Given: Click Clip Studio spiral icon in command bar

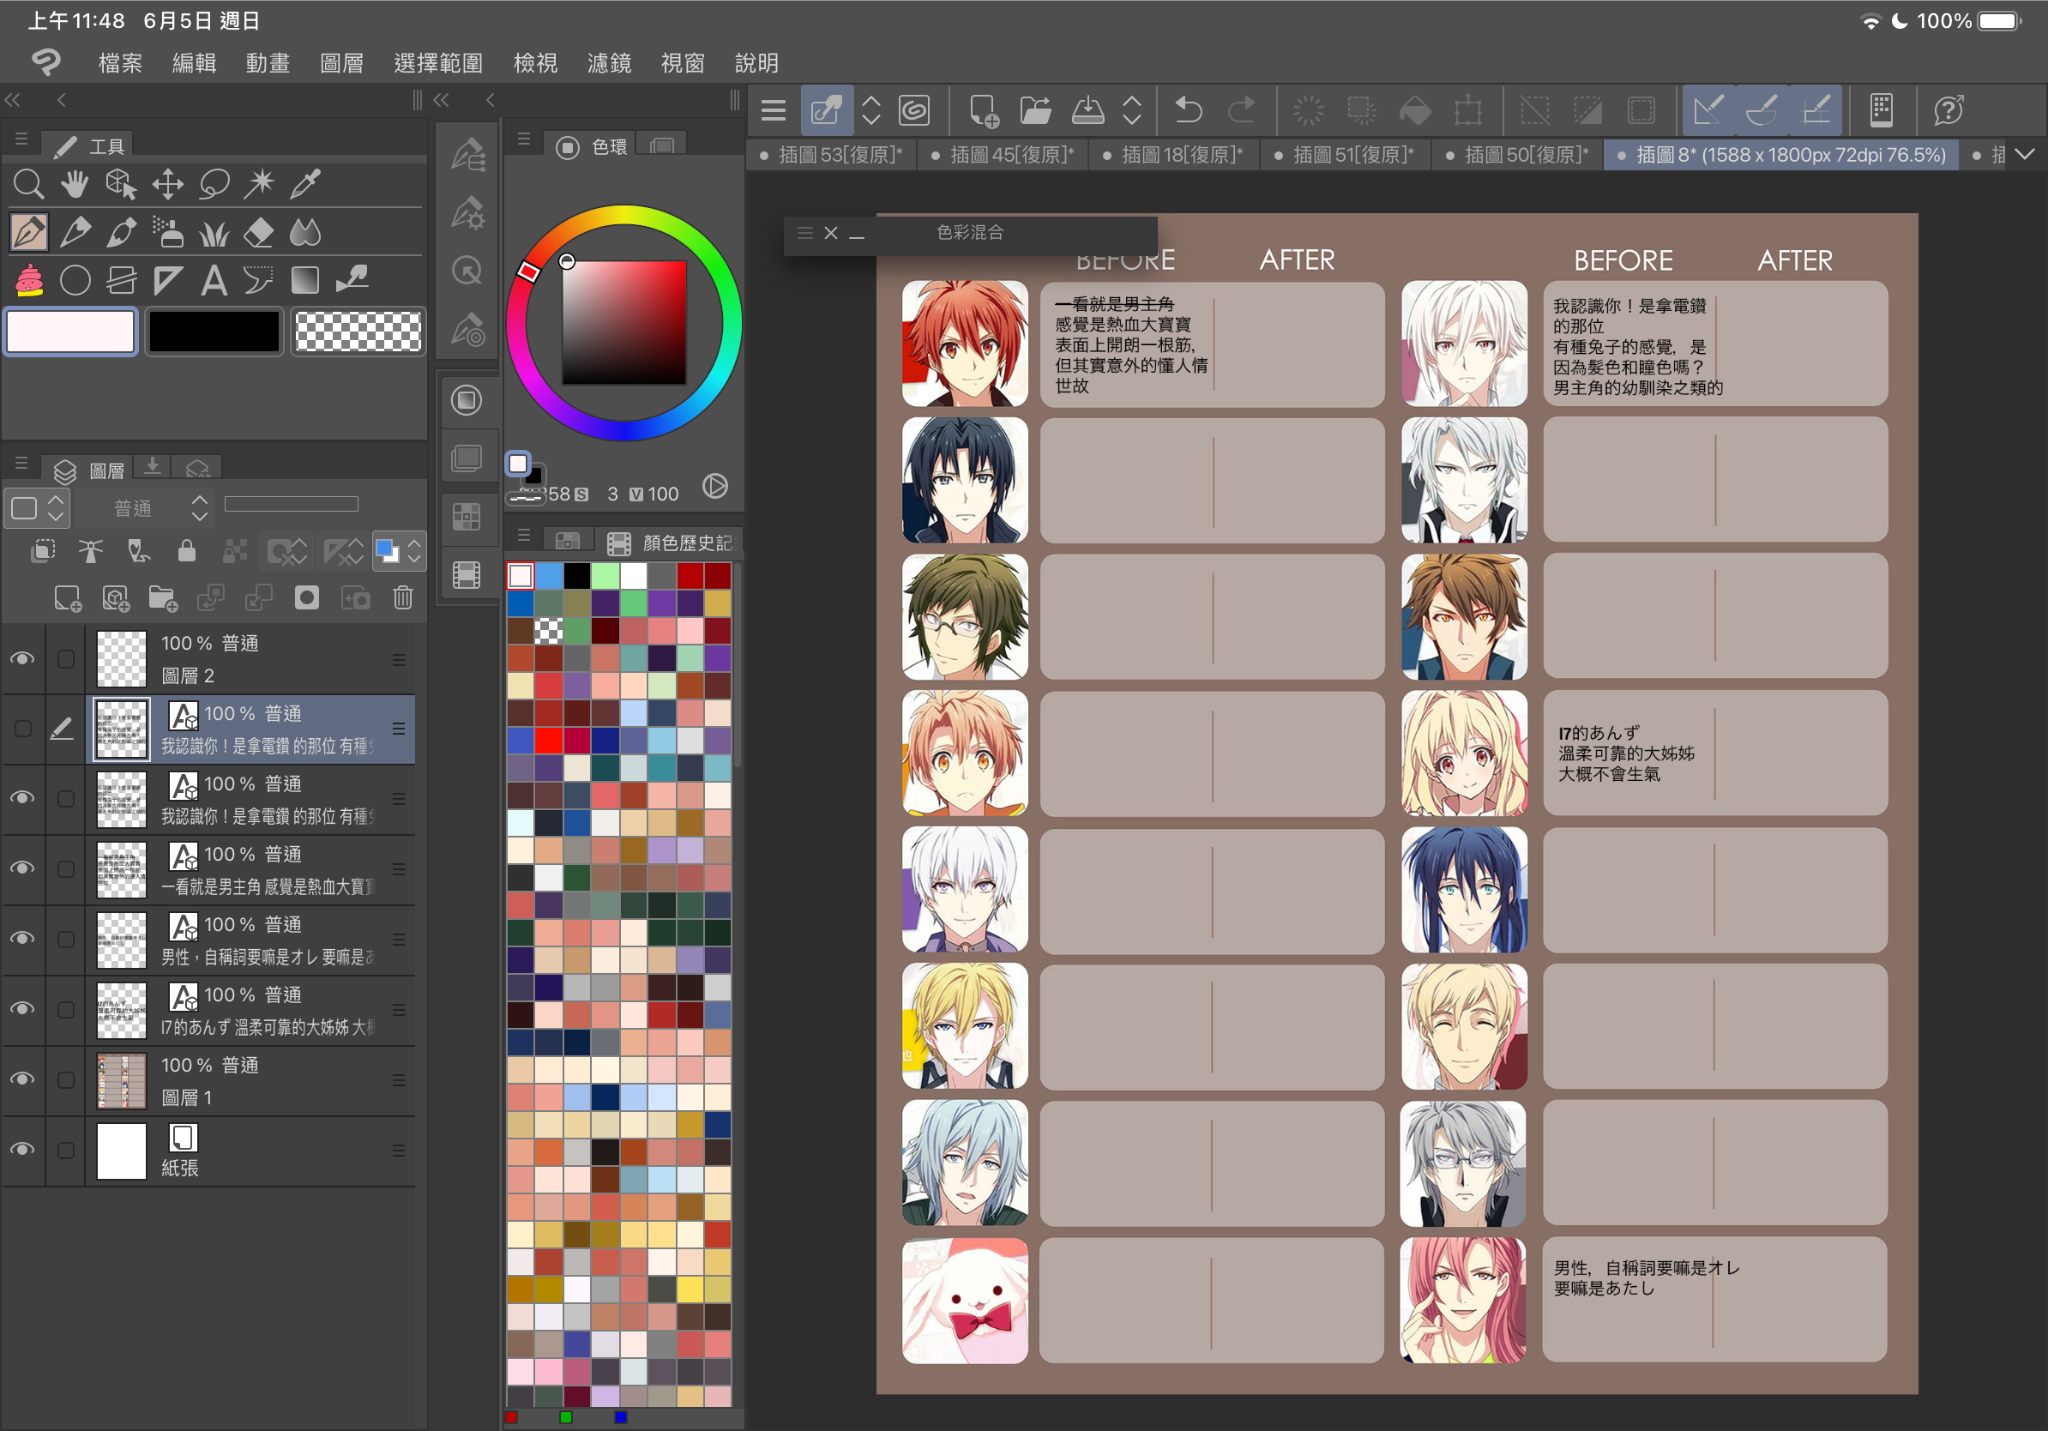Looking at the screenshot, I should (x=914, y=110).
